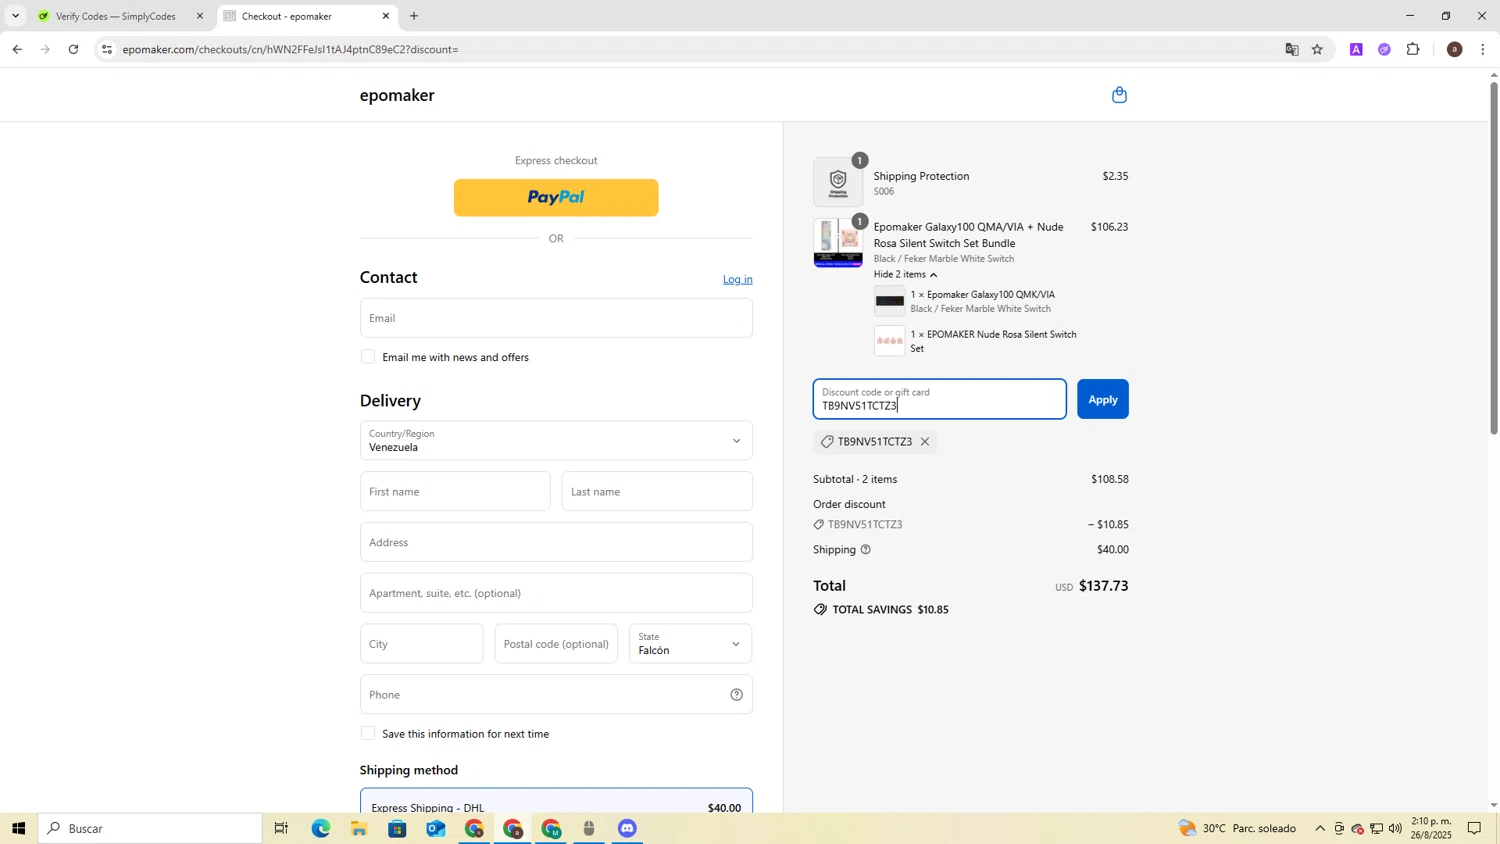Image resolution: width=1500 pixels, height=844 pixels.
Task: Open the Country/Region dropdown
Action: coord(556,441)
